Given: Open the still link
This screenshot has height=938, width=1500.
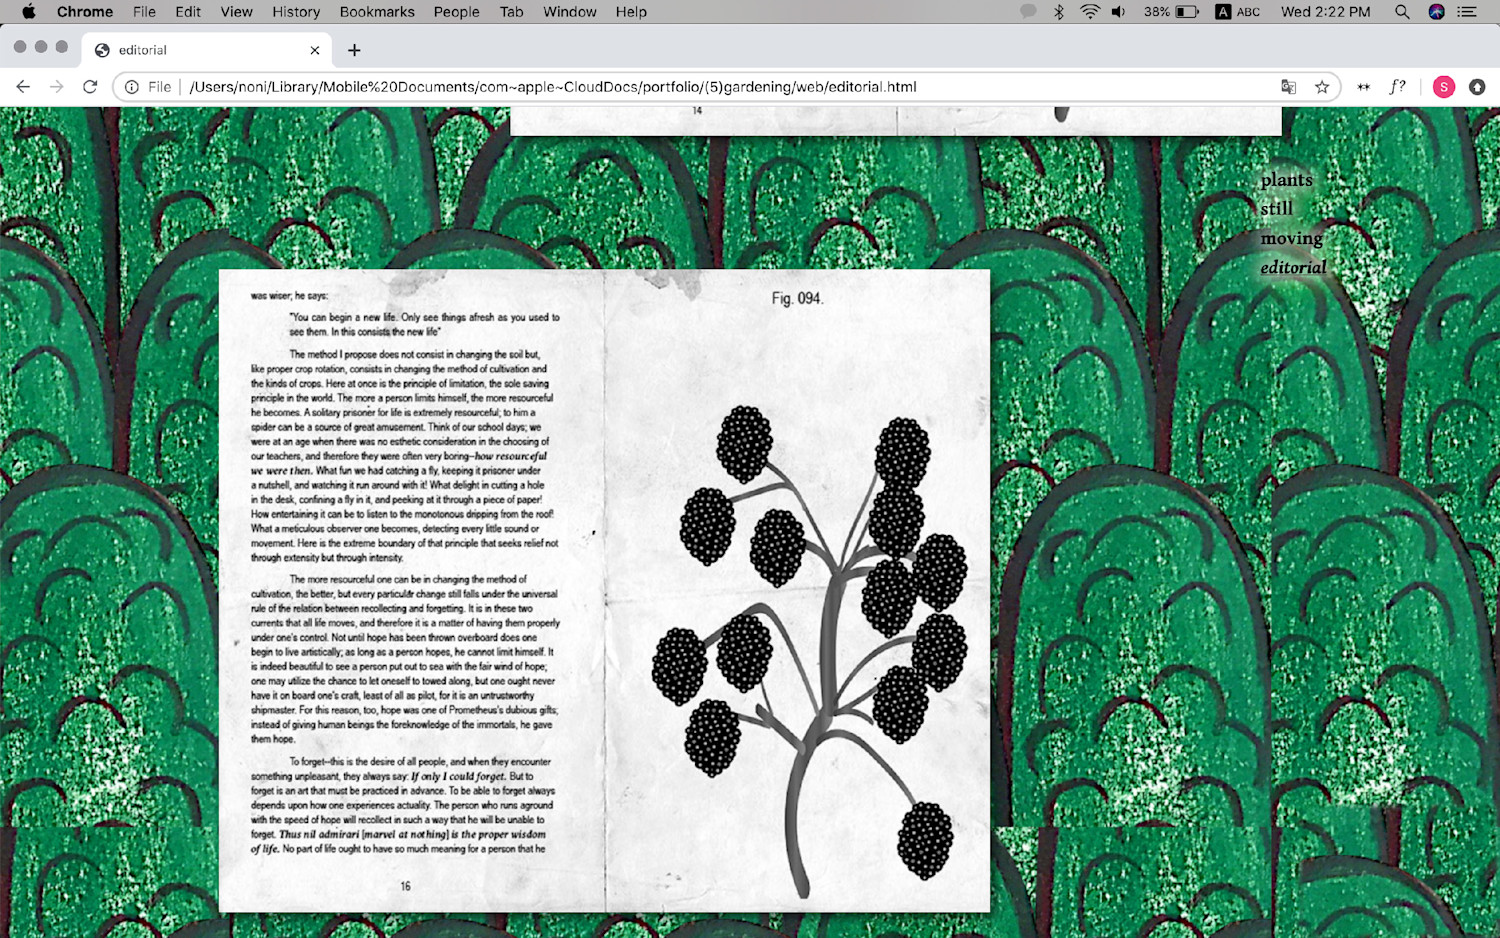Looking at the screenshot, I should click(1277, 209).
